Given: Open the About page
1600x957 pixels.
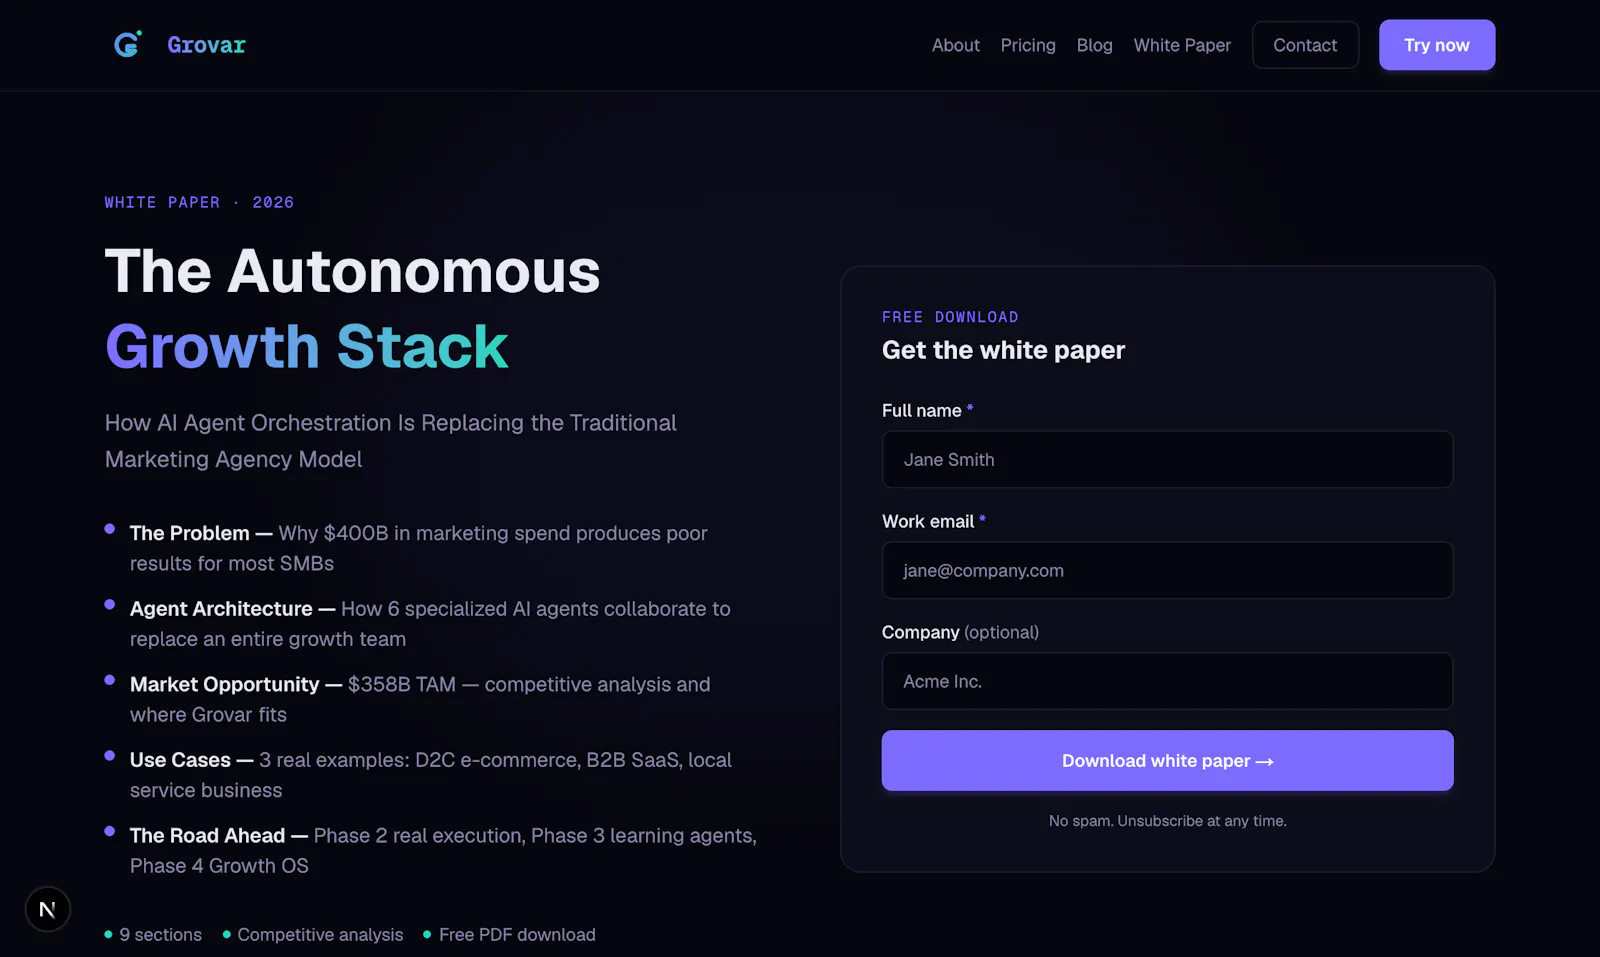Looking at the screenshot, I should 955,45.
